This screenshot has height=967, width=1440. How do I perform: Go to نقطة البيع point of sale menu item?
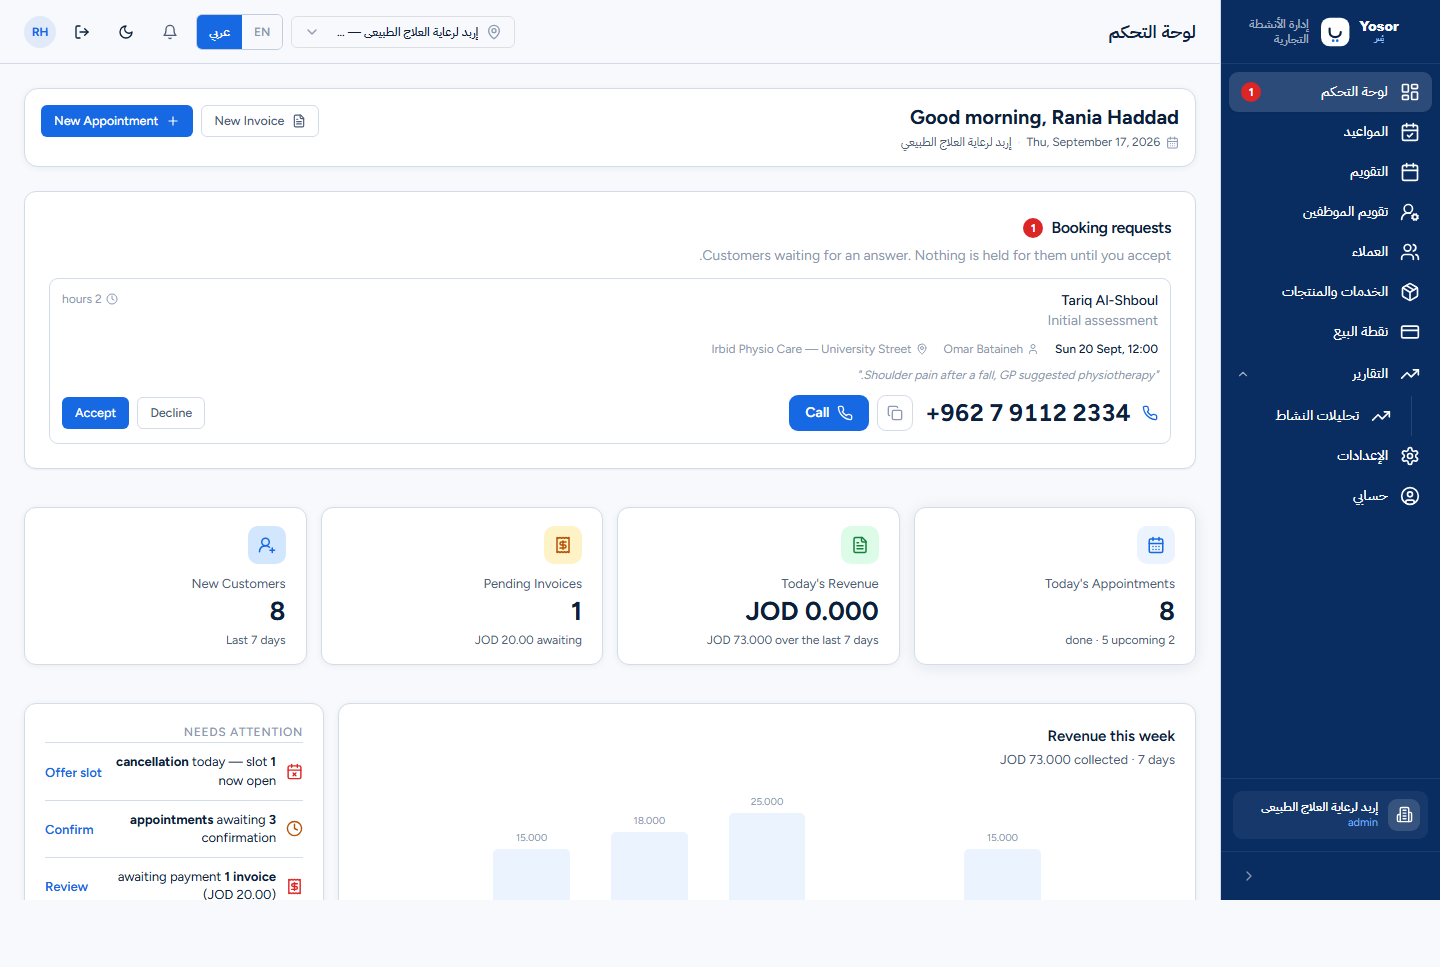[x=1330, y=332]
